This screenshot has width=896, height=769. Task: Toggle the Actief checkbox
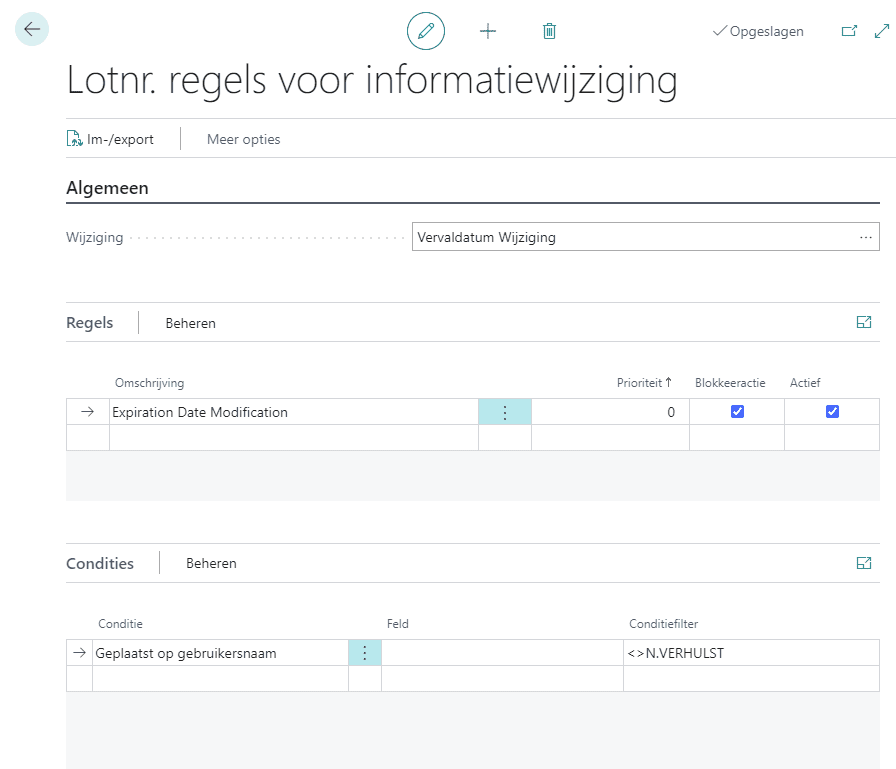point(832,412)
